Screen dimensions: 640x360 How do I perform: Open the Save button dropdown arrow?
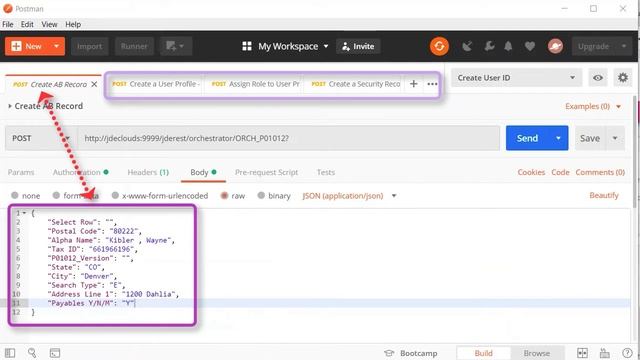tap(615, 138)
